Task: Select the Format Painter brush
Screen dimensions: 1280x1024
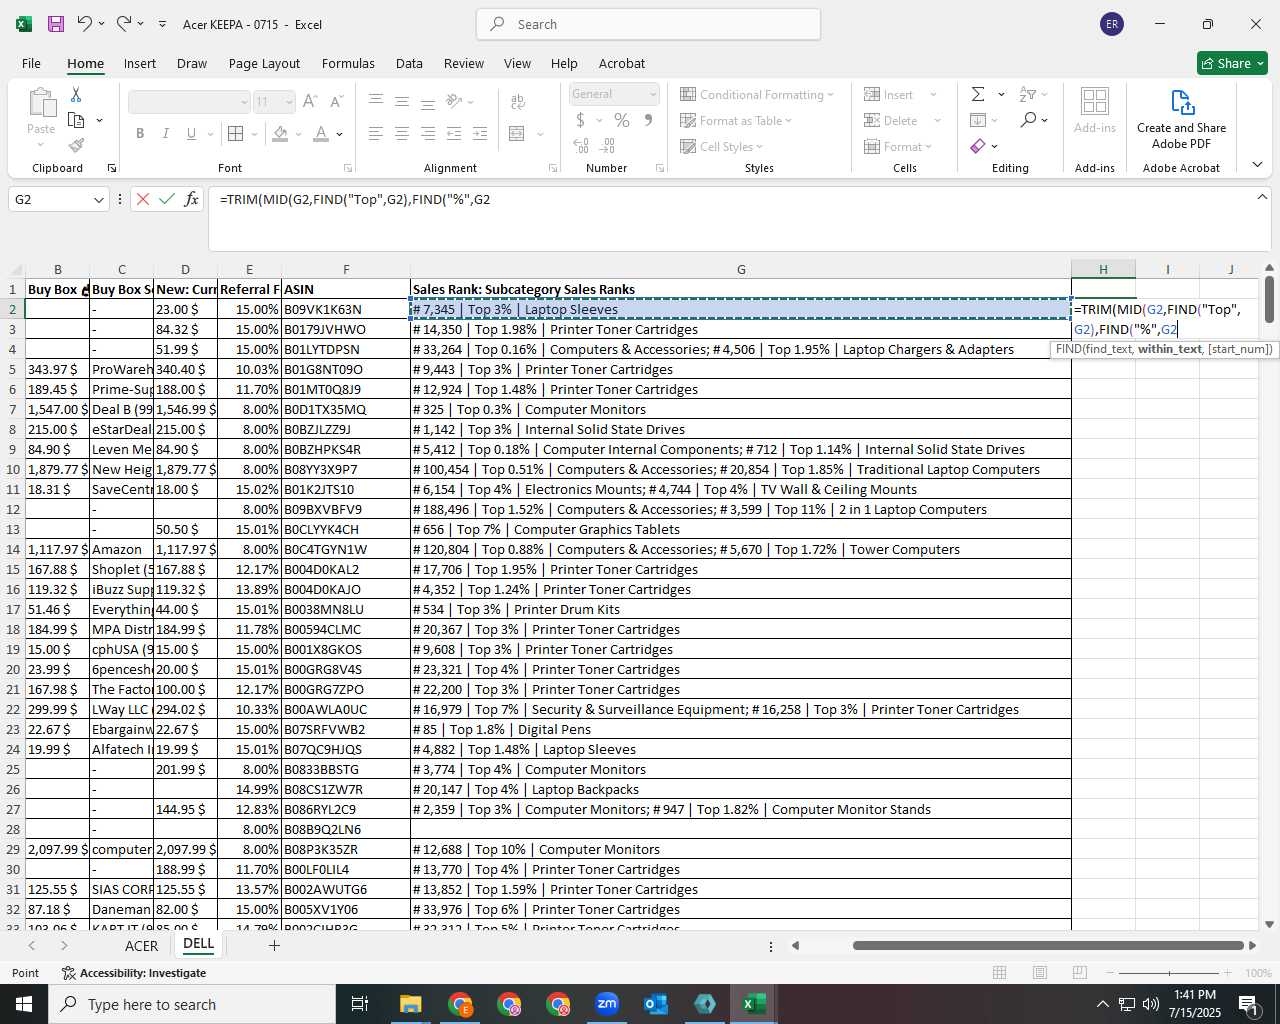Action: point(76,145)
